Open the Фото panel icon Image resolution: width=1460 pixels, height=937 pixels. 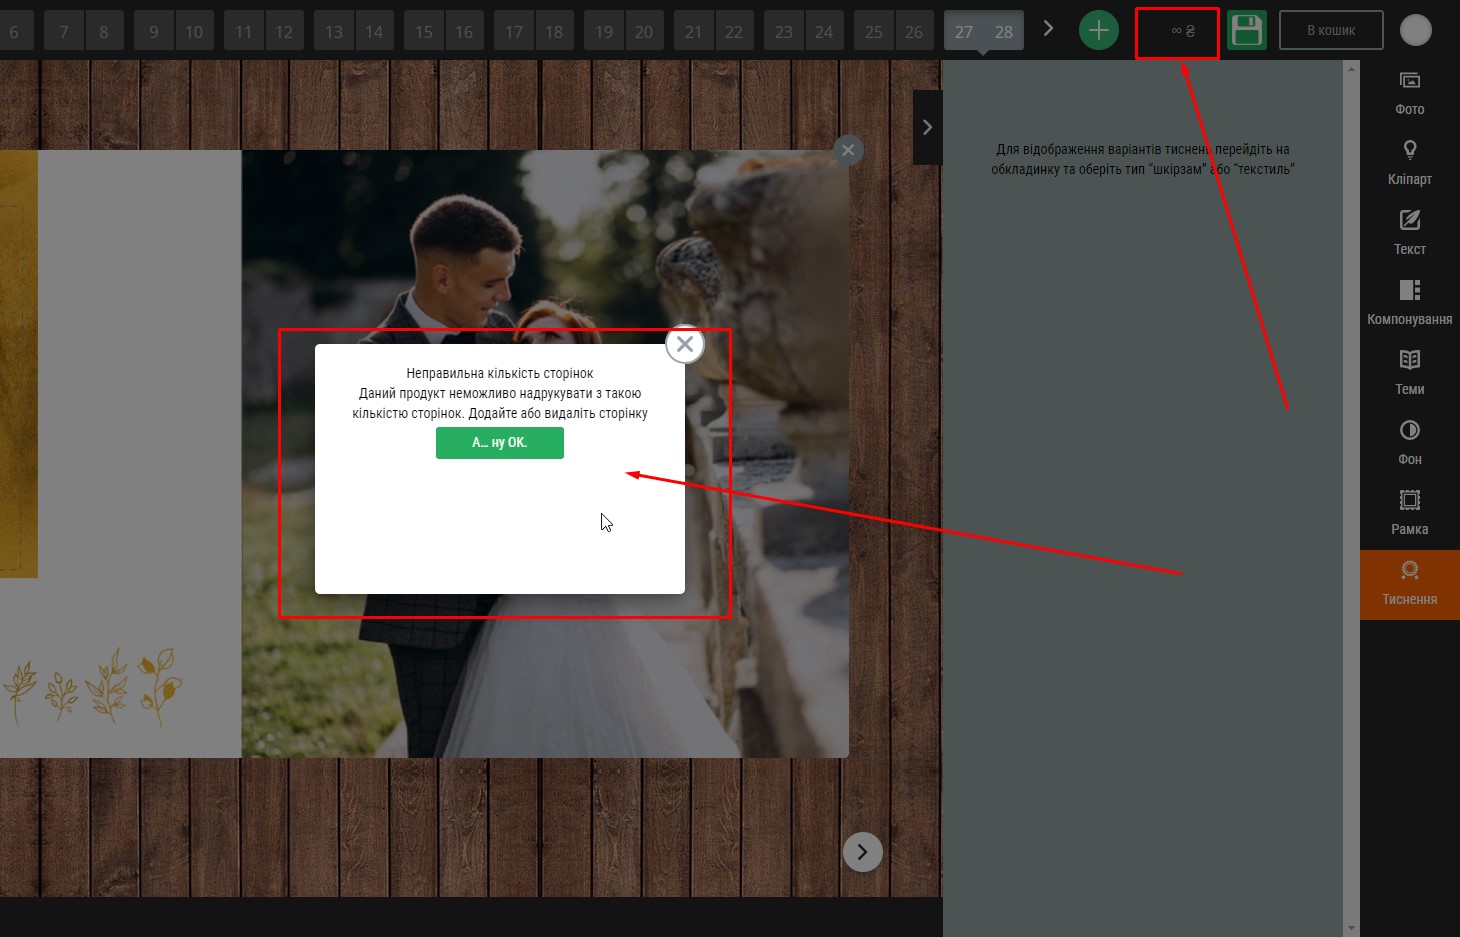point(1409,91)
